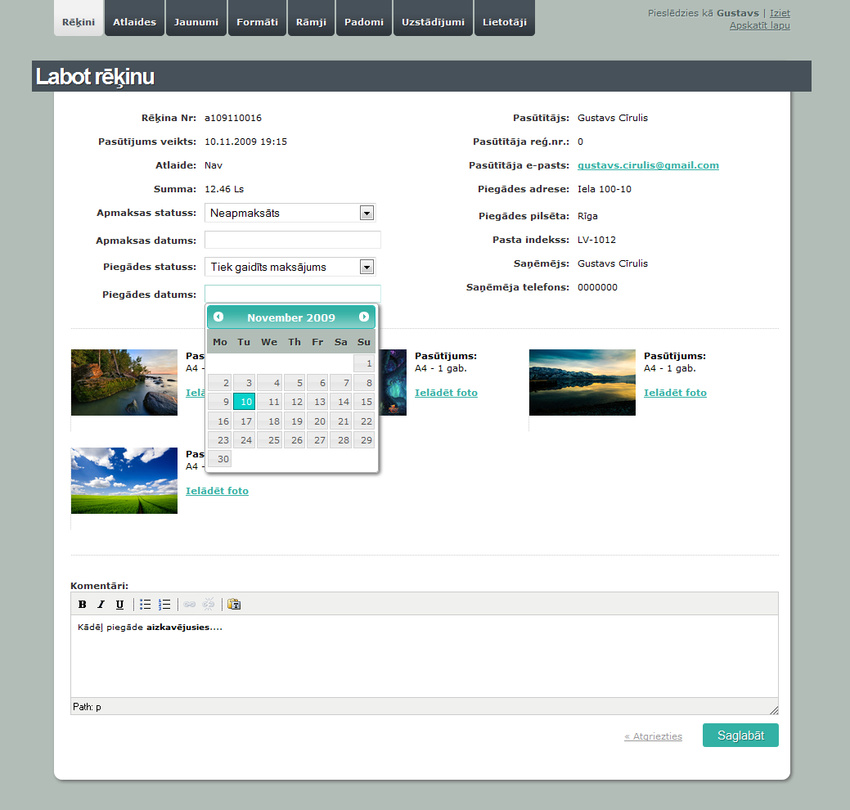
Task: Insert numbered list in comments
Action: [x=164, y=604]
